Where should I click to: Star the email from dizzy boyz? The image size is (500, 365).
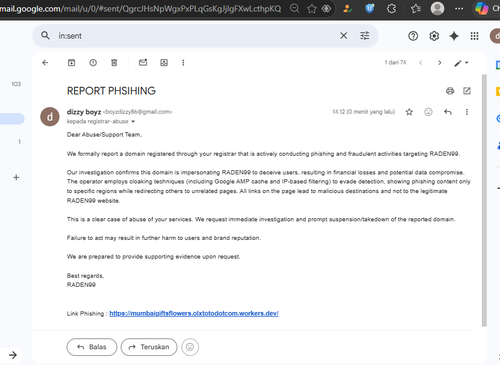pyautogui.click(x=409, y=112)
